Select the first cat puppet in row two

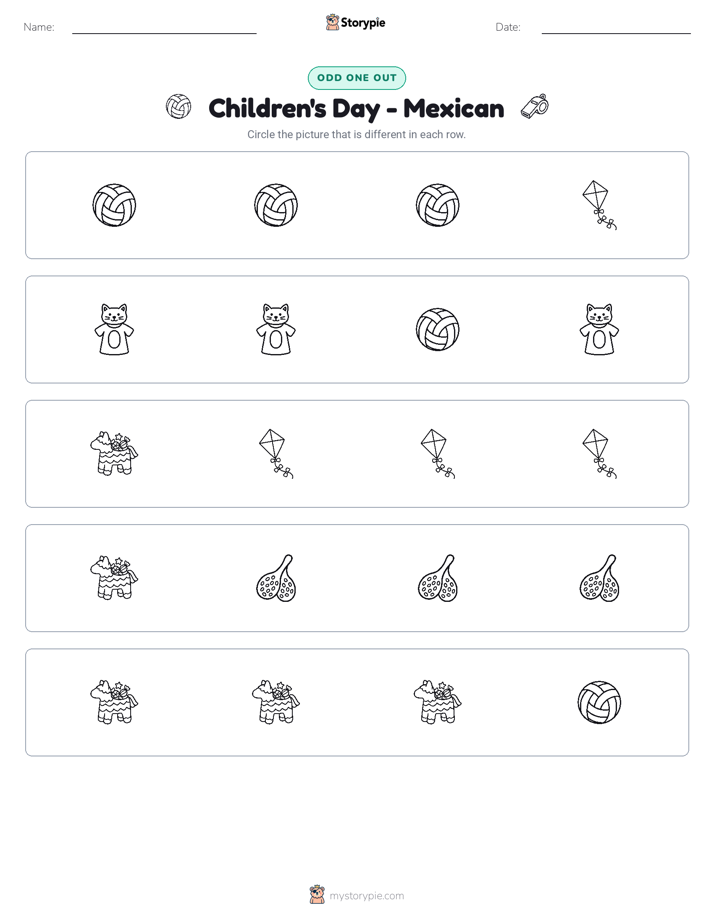(x=114, y=329)
